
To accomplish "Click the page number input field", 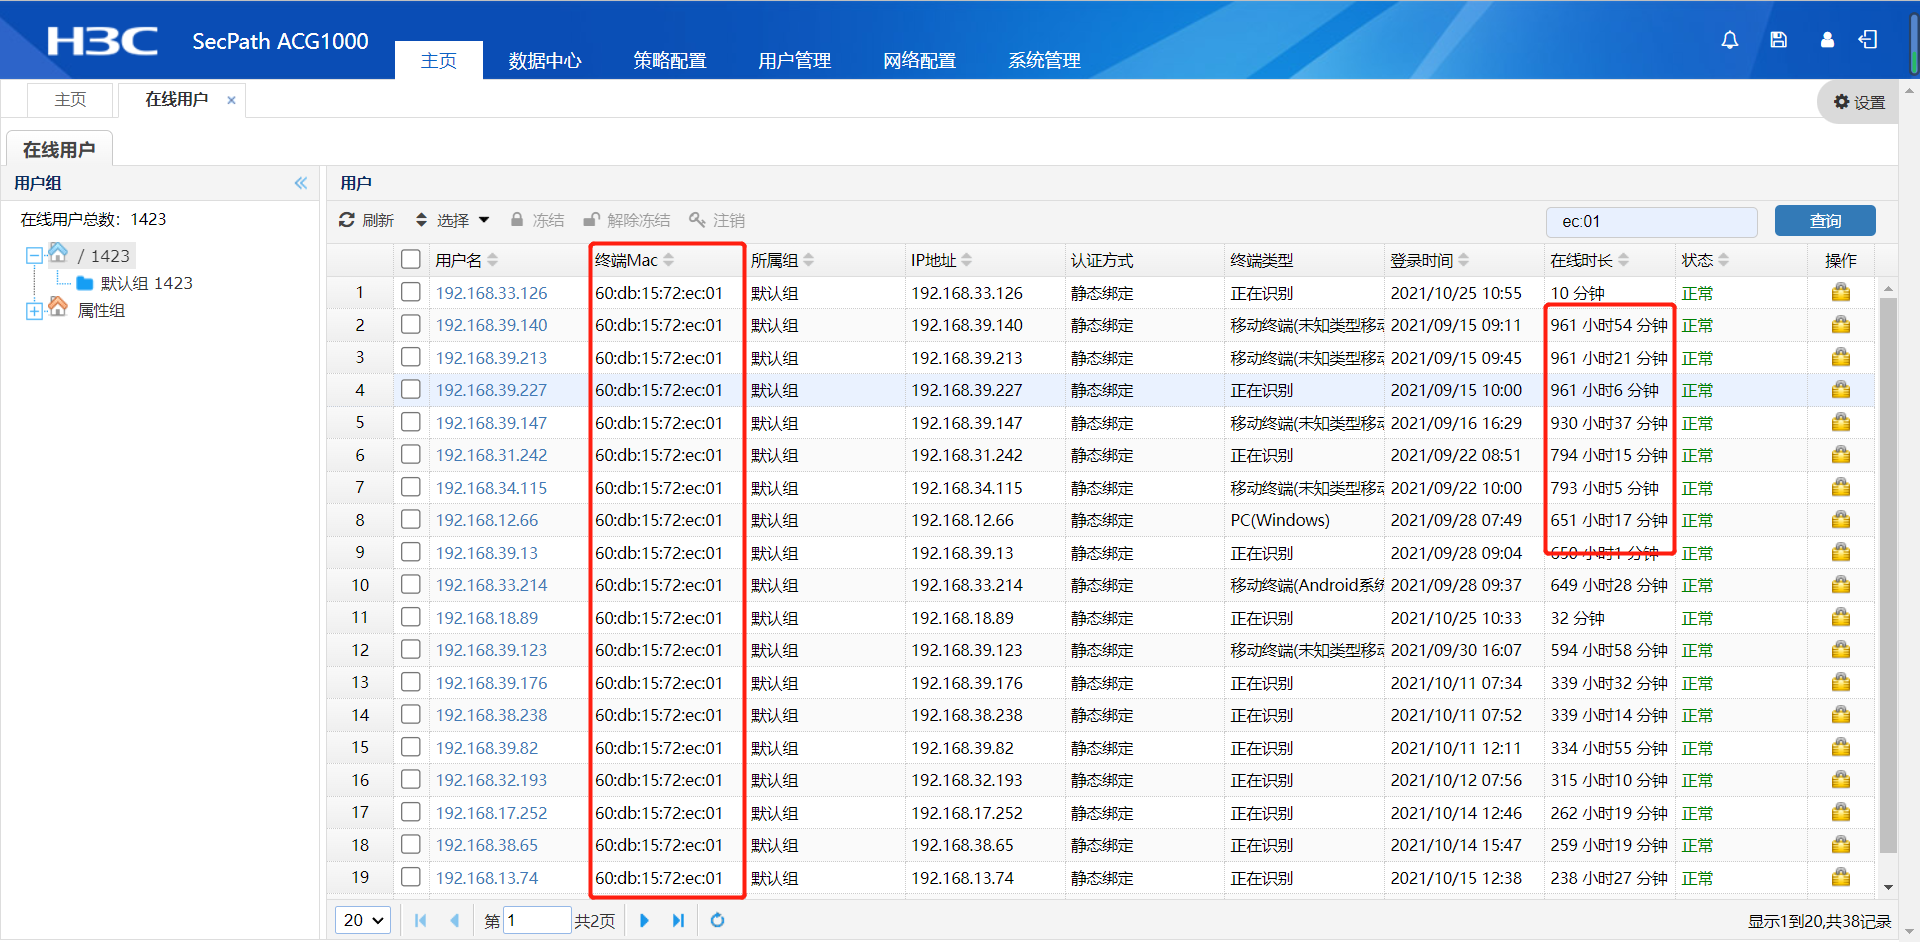I will tap(537, 920).
